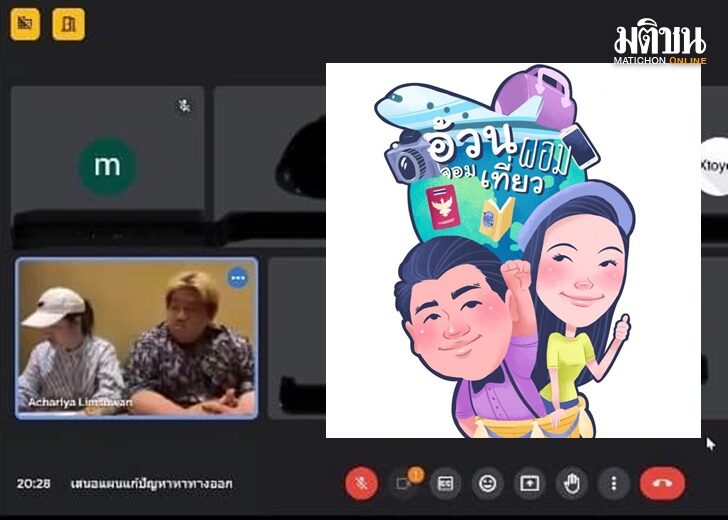The image size is (728, 520).
Task: Toggle the camera button with the orange alert badge
Action: pyautogui.click(x=403, y=484)
